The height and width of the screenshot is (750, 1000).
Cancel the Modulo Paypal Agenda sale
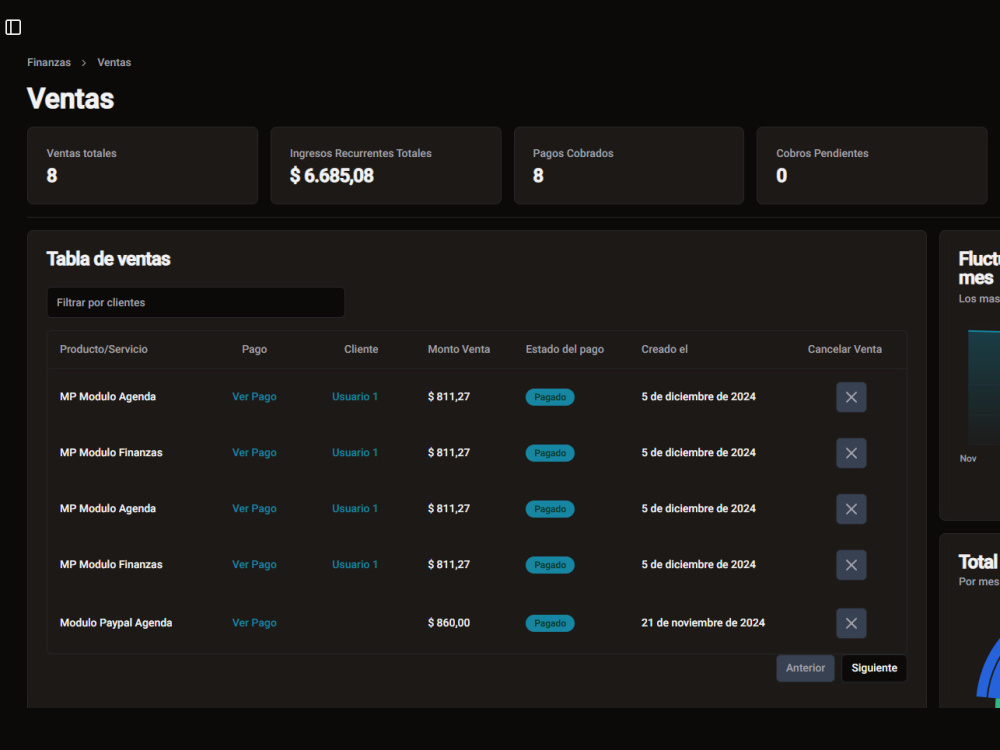[x=851, y=623]
